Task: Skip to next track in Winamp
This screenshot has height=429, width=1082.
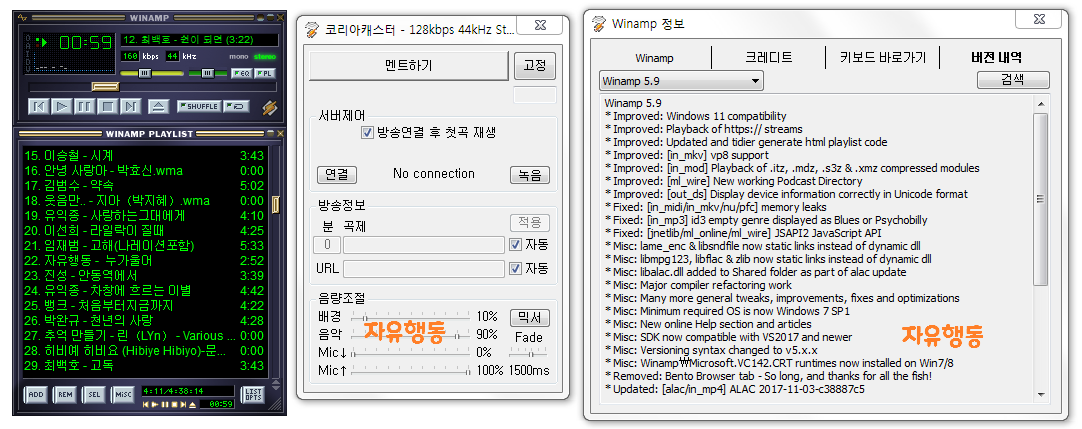Action: (130, 106)
